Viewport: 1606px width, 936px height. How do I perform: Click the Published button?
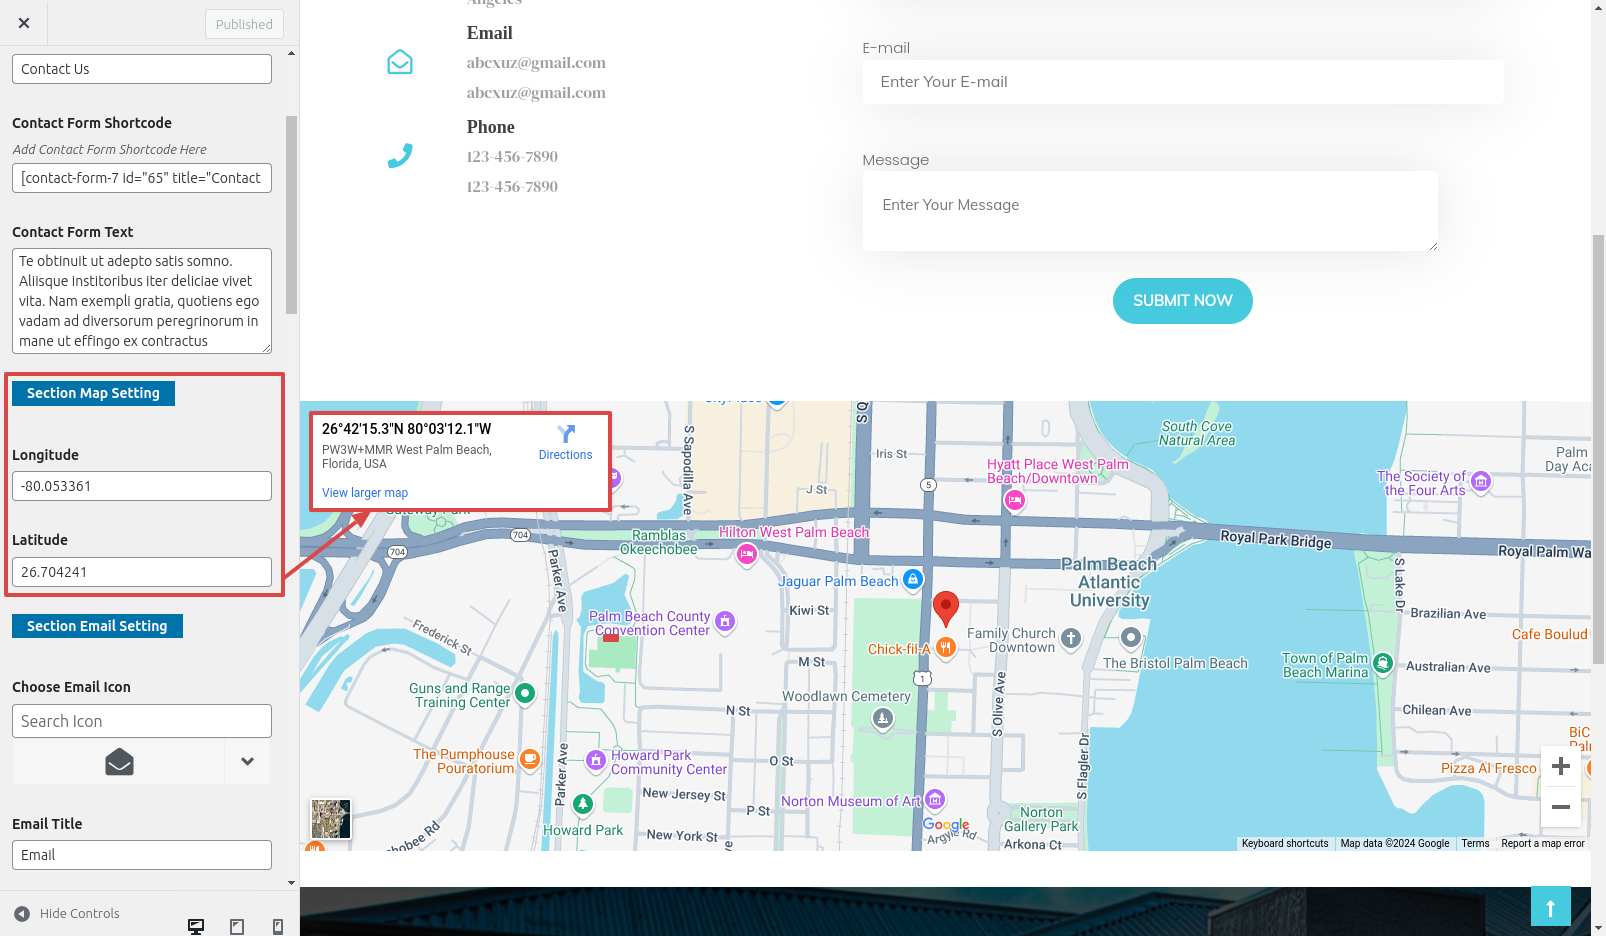tap(244, 24)
